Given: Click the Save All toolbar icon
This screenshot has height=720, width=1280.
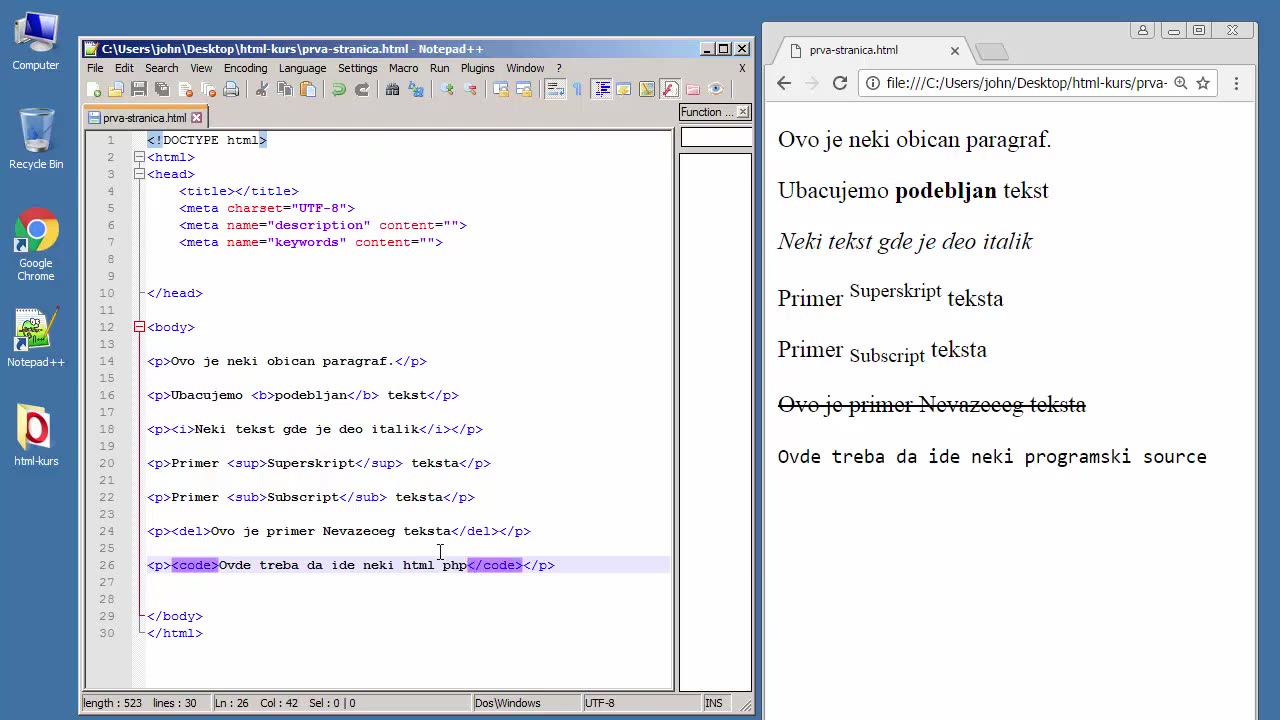Looking at the screenshot, I should click(161, 89).
